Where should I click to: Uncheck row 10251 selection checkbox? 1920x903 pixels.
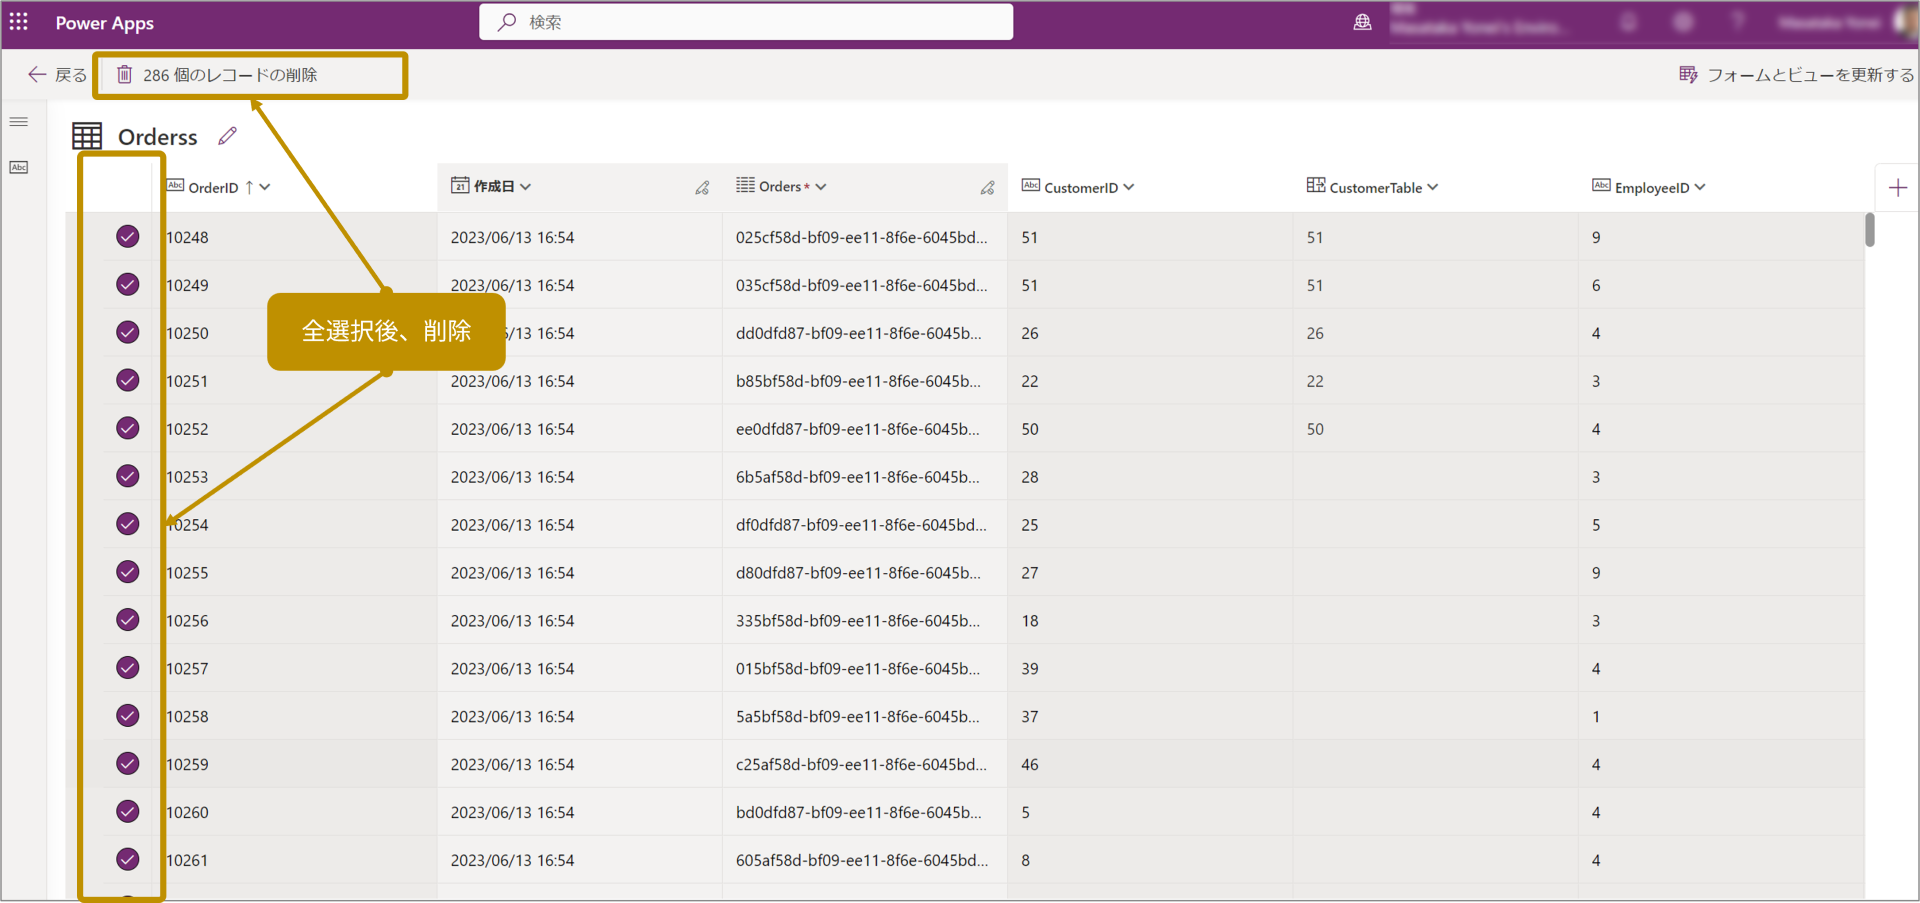(128, 381)
